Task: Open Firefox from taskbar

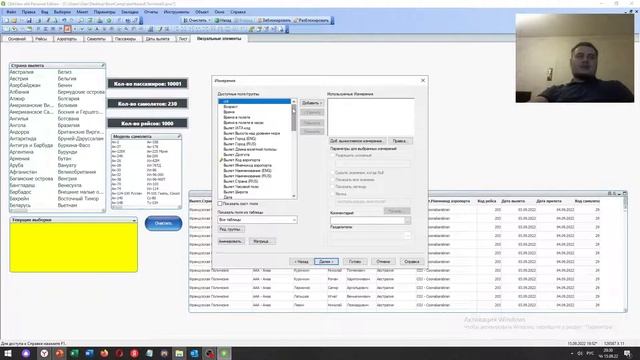Action: click(x=104, y=353)
